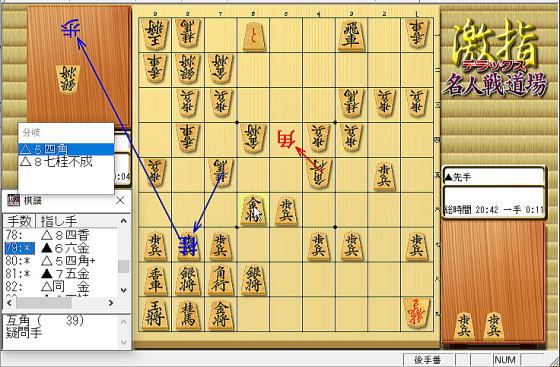560x367 pixels.
Task: Click the rook piece on top row
Action: coord(351,35)
